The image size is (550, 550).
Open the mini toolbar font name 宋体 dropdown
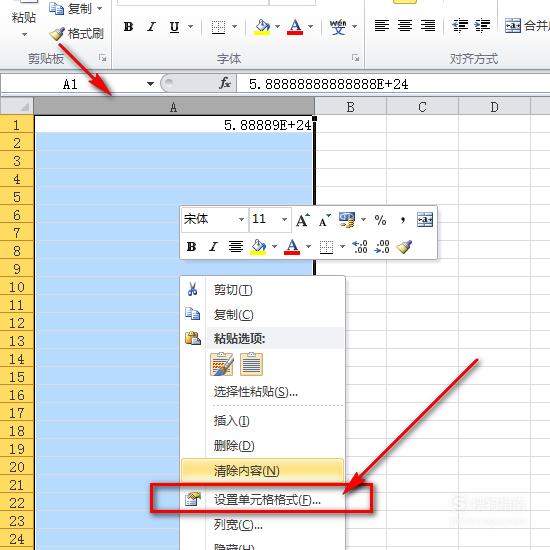point(241,220)
